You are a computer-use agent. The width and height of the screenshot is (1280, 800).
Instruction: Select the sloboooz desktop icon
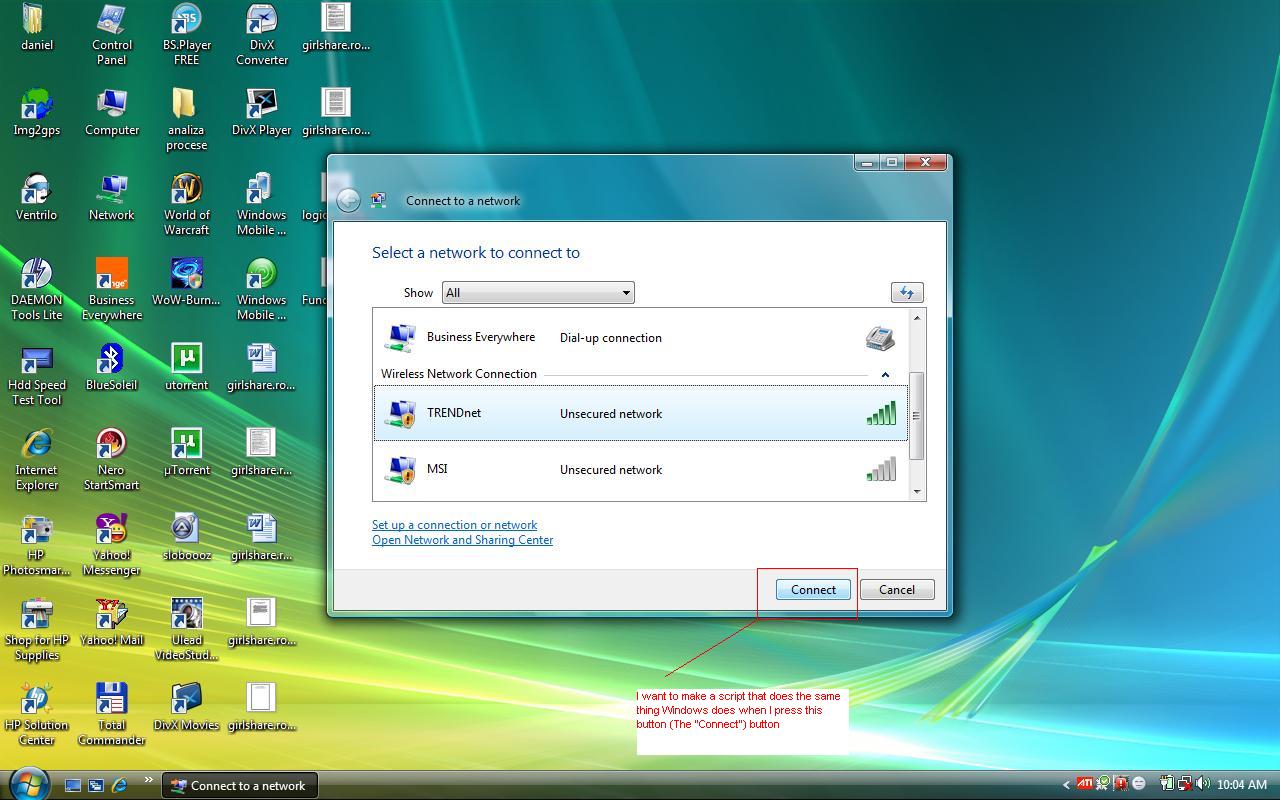tap(186, 537)
